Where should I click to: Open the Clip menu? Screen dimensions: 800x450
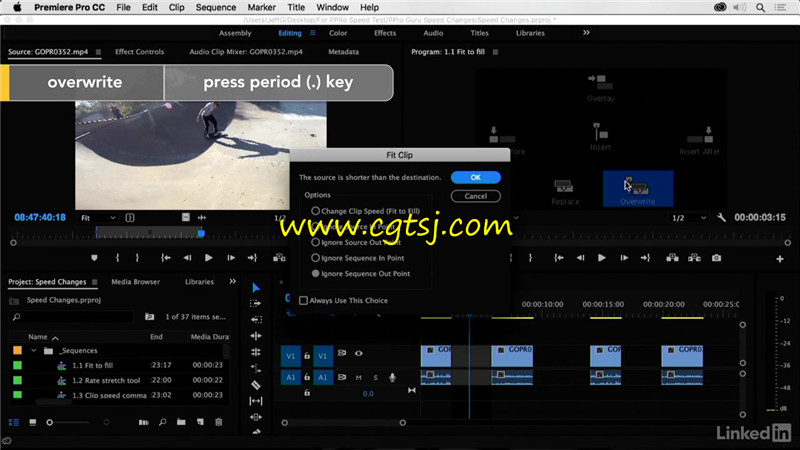pos(177,8)
